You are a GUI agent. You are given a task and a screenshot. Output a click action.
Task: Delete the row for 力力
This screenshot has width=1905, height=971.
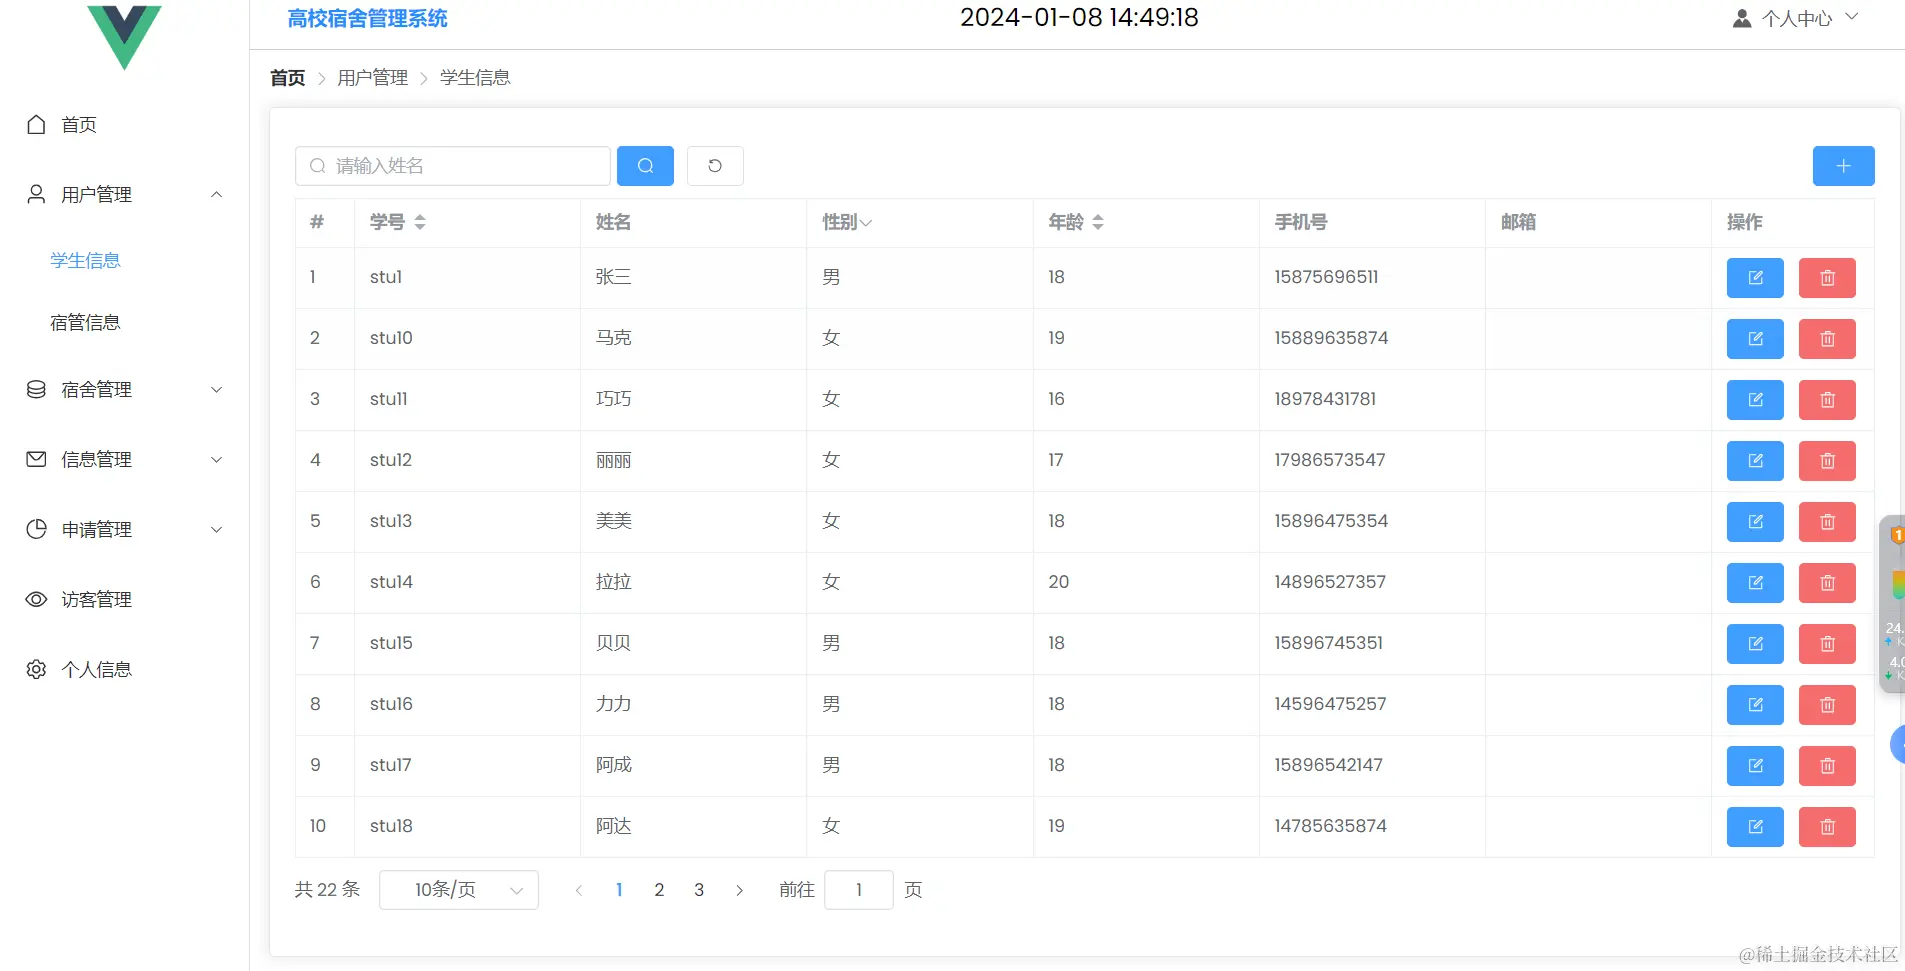click(x=1827, y=705)
